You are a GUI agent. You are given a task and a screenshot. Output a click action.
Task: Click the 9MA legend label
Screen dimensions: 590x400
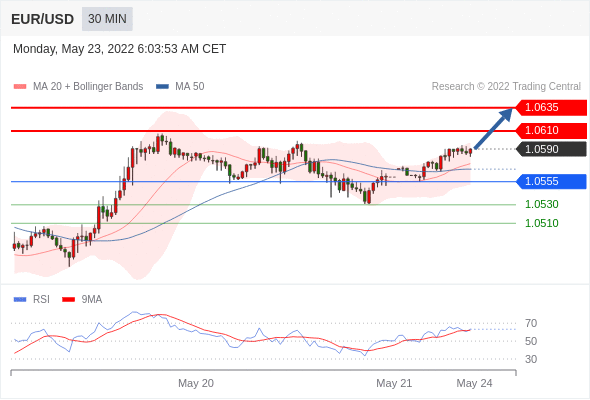click(x=92, y=300)
